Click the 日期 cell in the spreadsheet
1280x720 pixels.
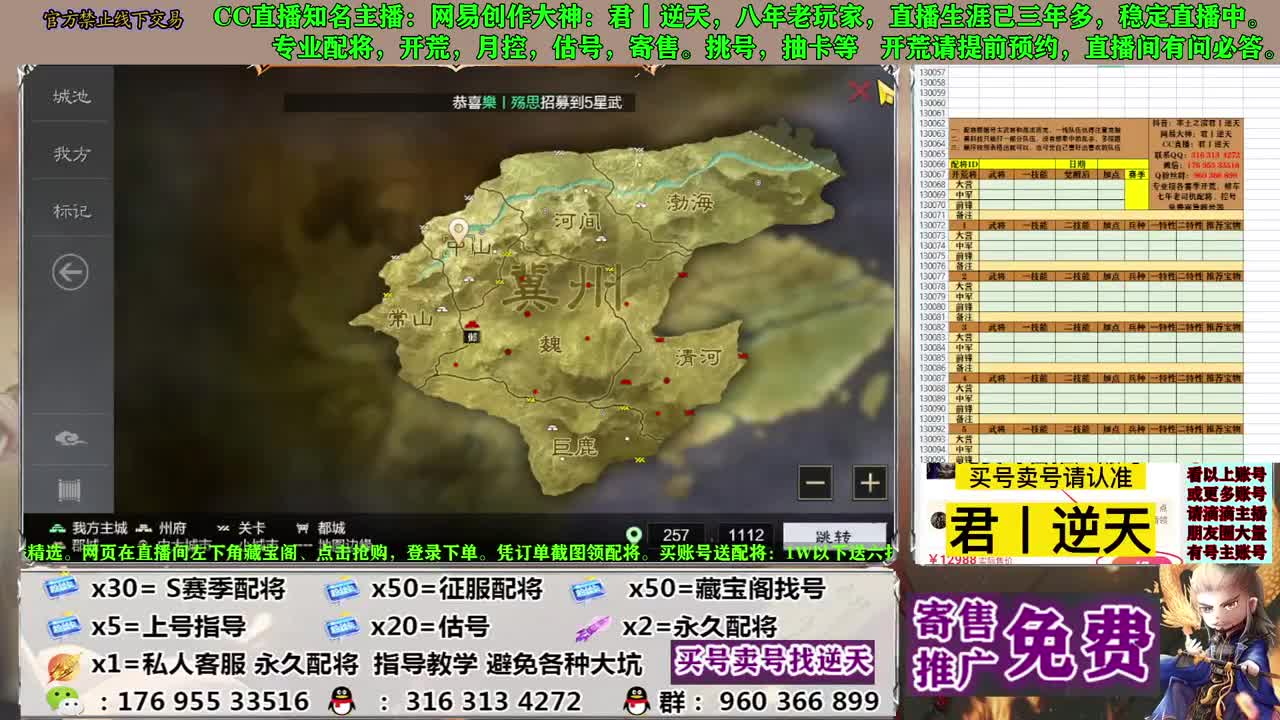[1077, 164]
